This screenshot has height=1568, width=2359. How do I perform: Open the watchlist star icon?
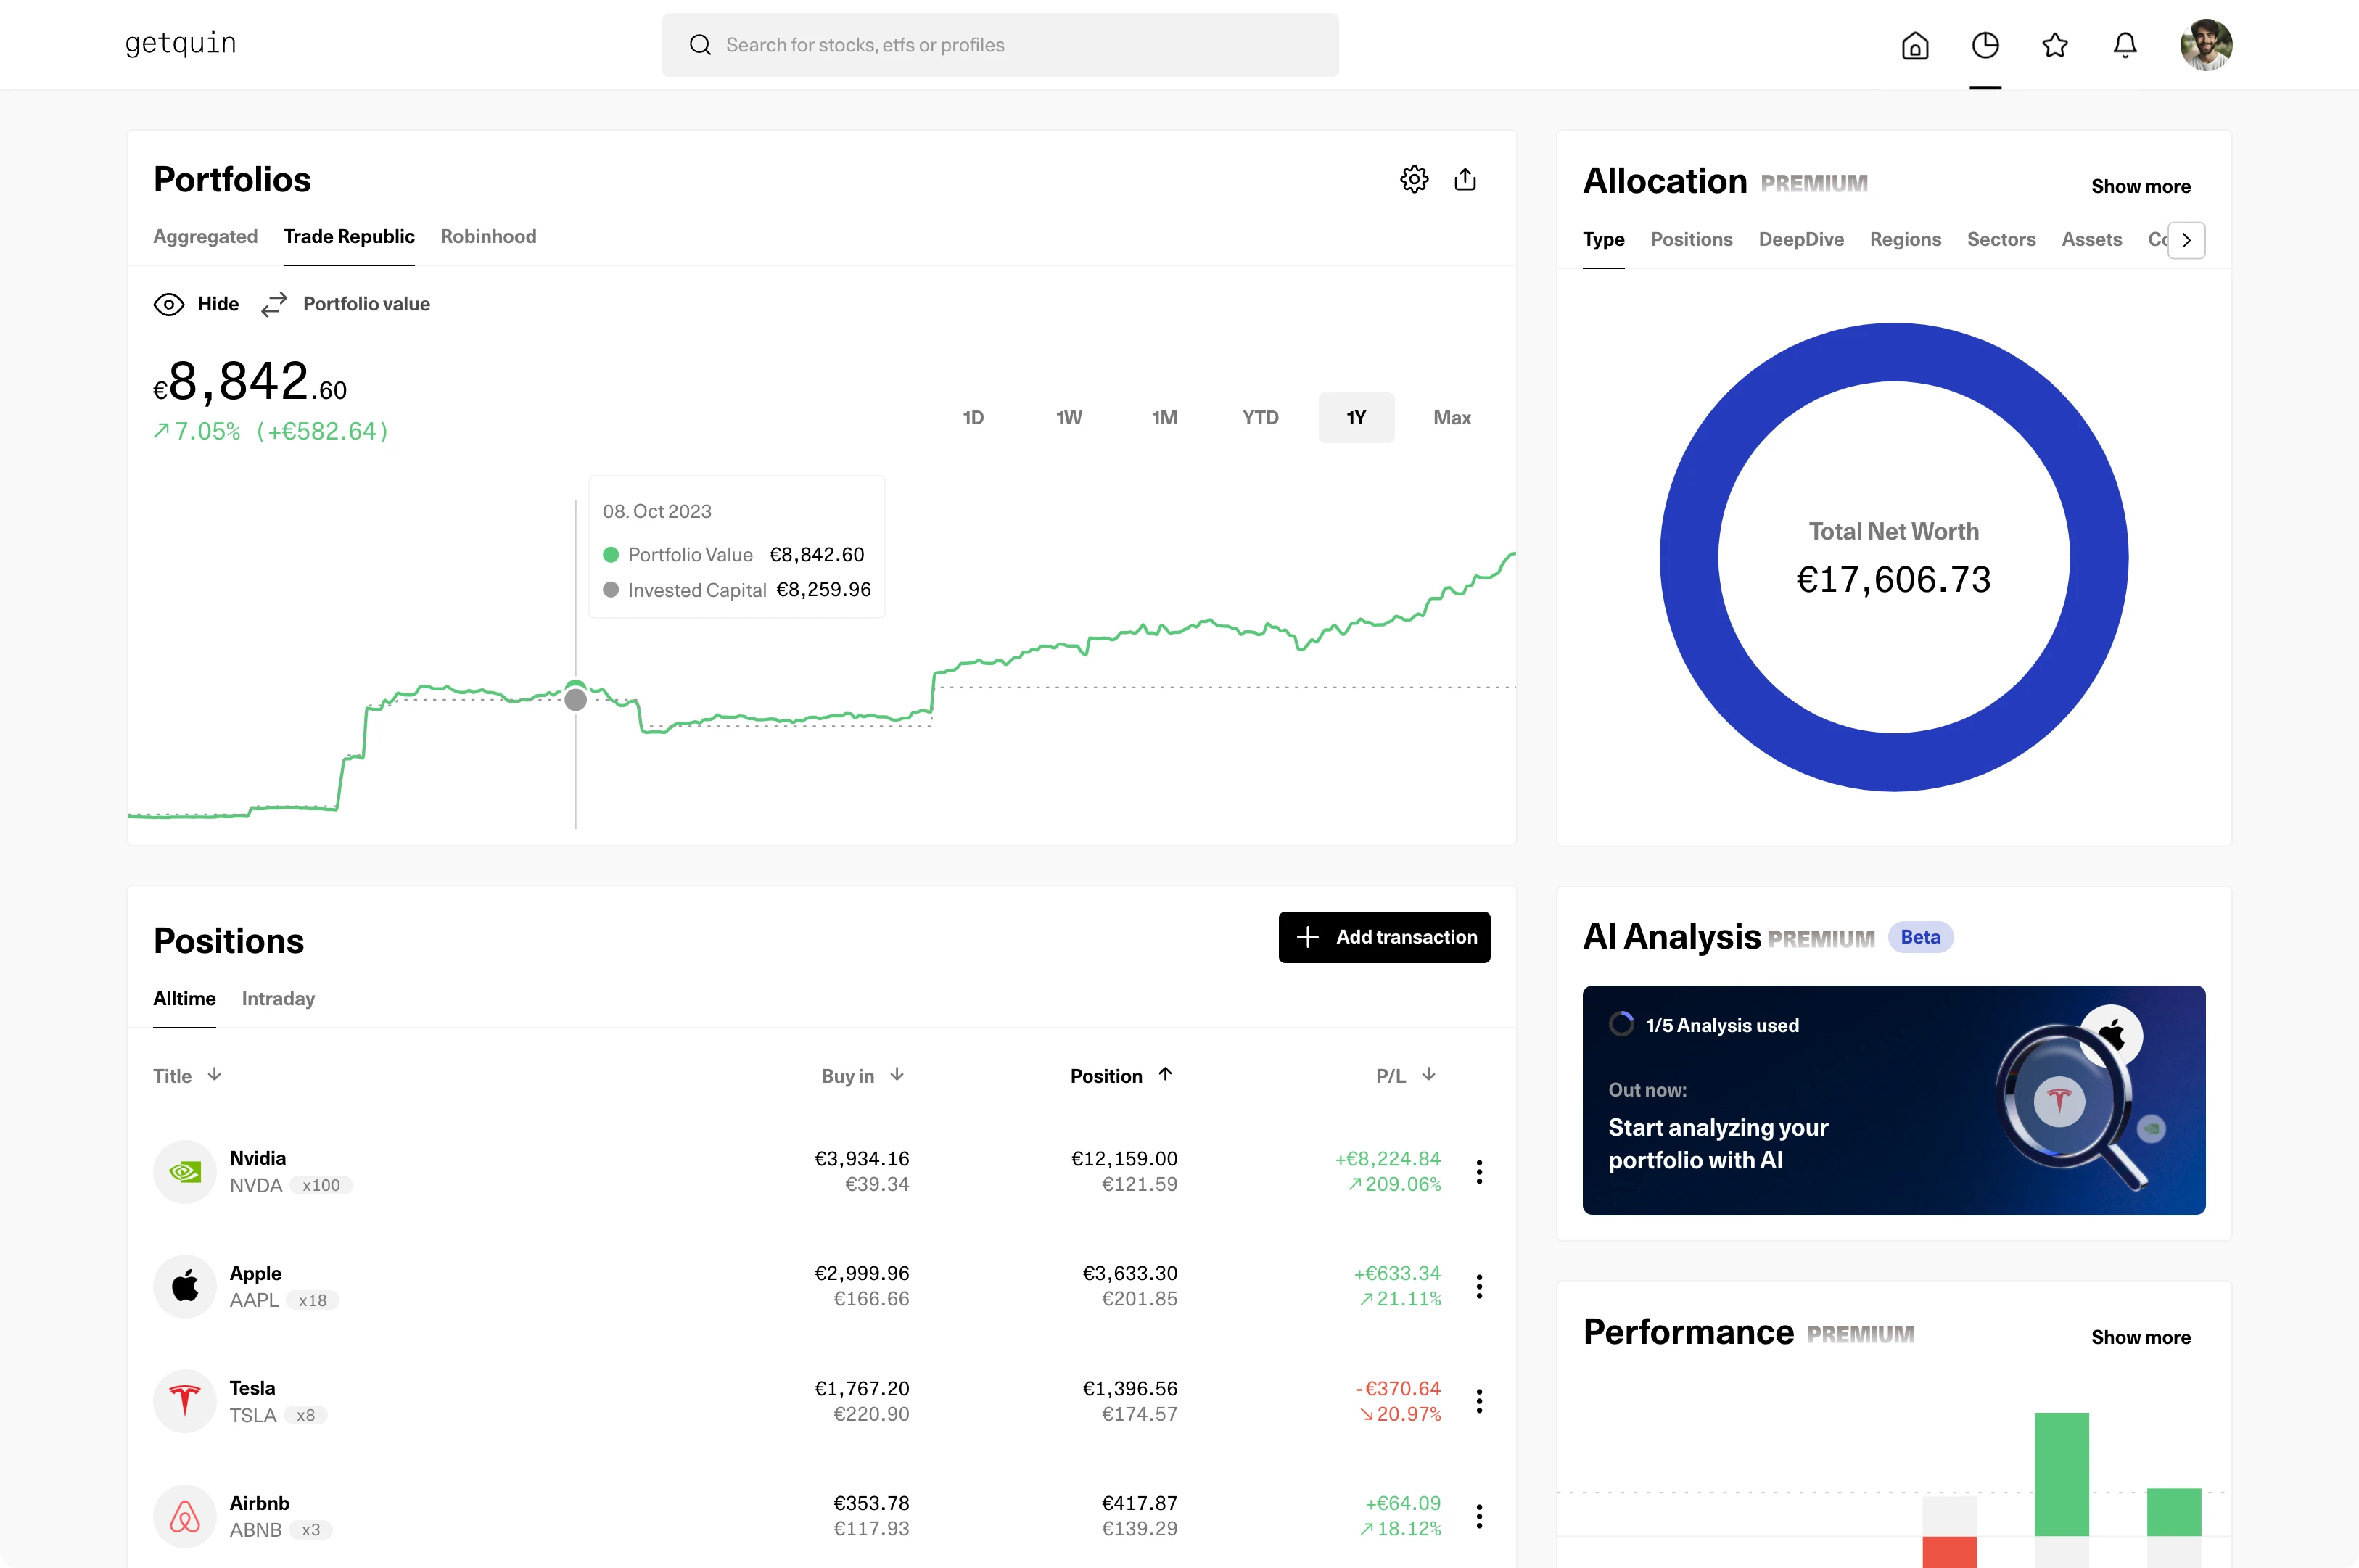(x=2054, y=46)
